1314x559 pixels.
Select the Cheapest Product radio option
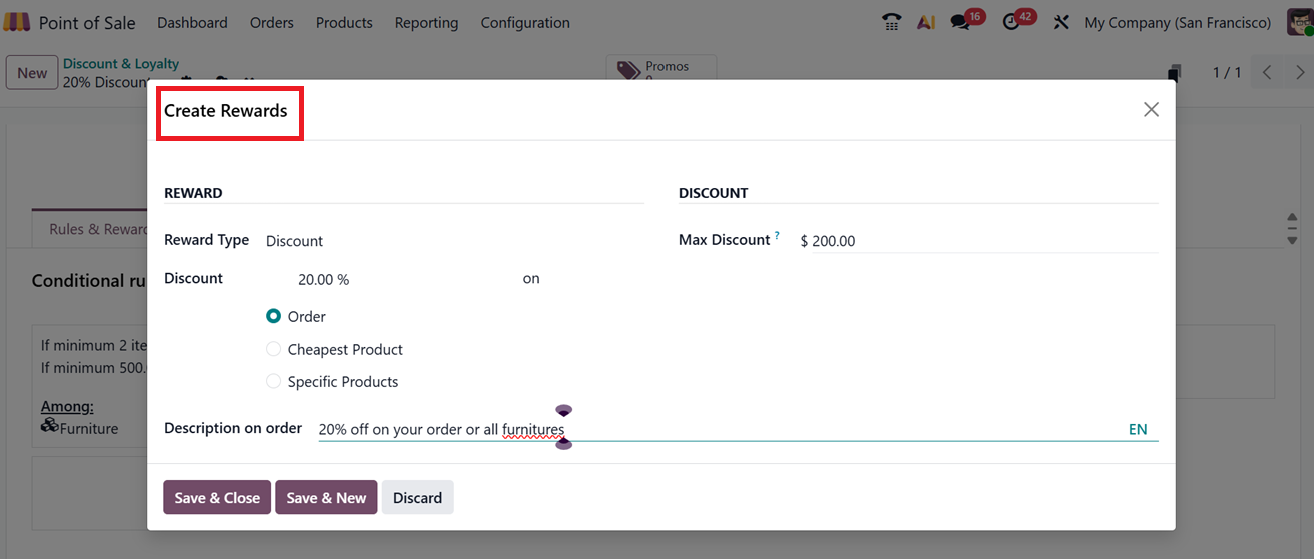pyautogui.click(x=274, y=350)
